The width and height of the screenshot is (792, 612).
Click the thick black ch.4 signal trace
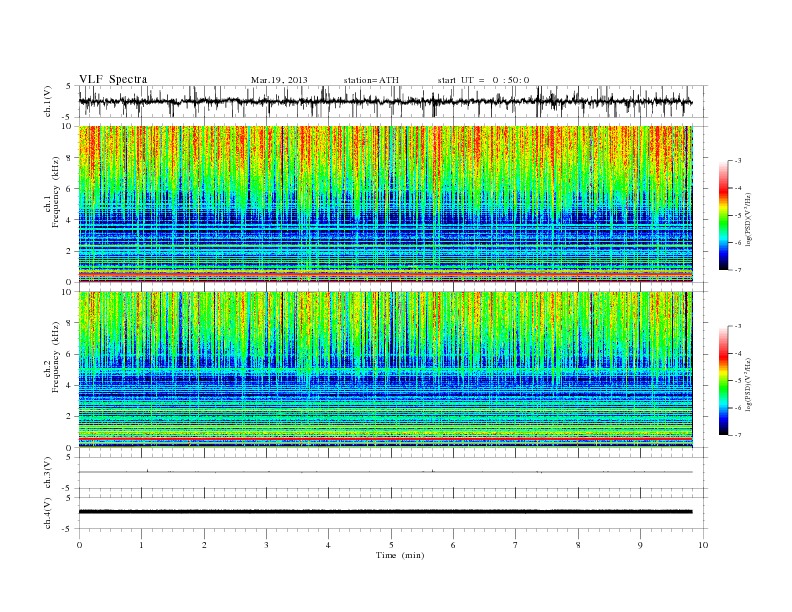pos(385,512)
